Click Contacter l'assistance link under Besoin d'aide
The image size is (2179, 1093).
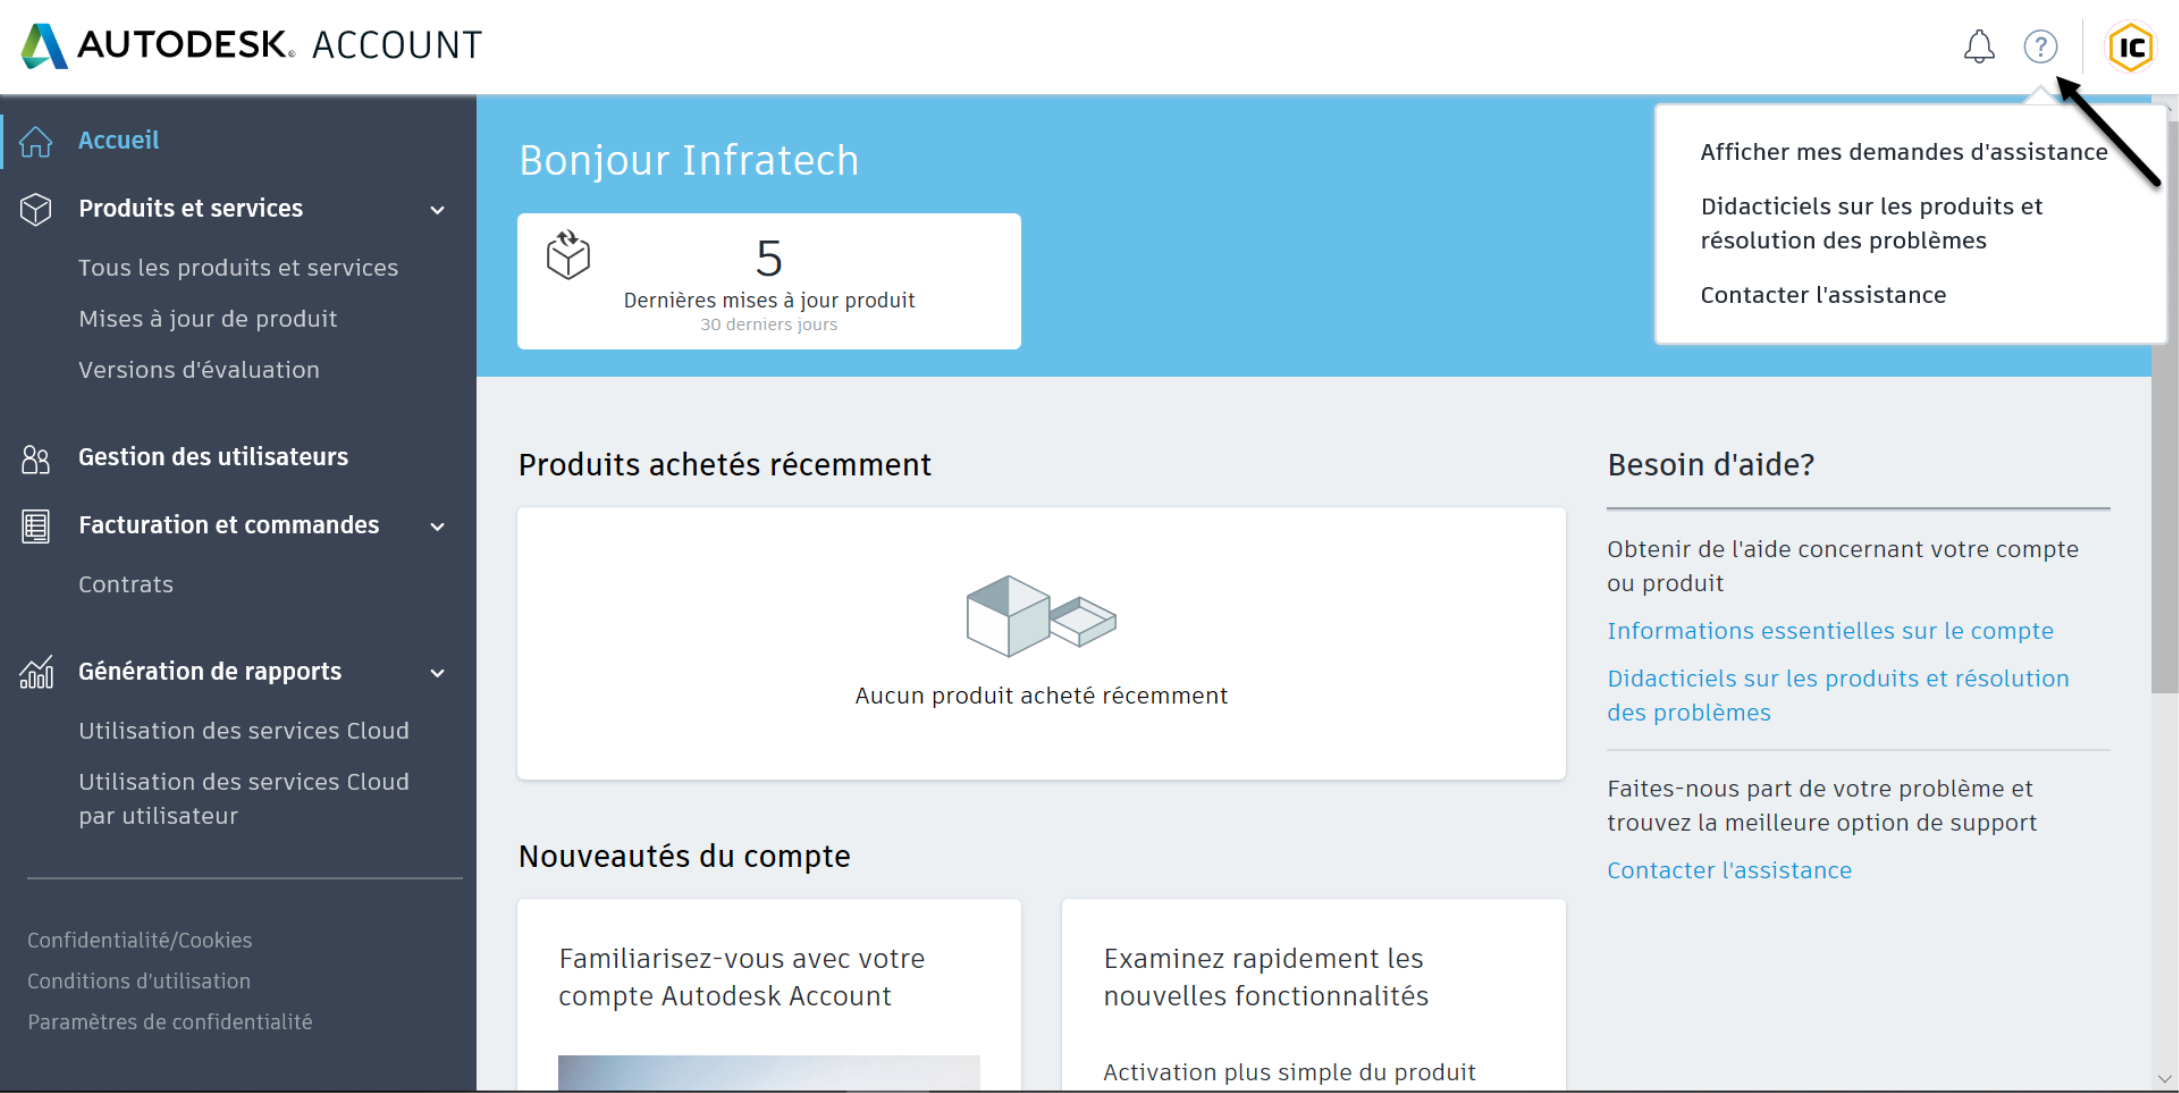click(1729, 870)
